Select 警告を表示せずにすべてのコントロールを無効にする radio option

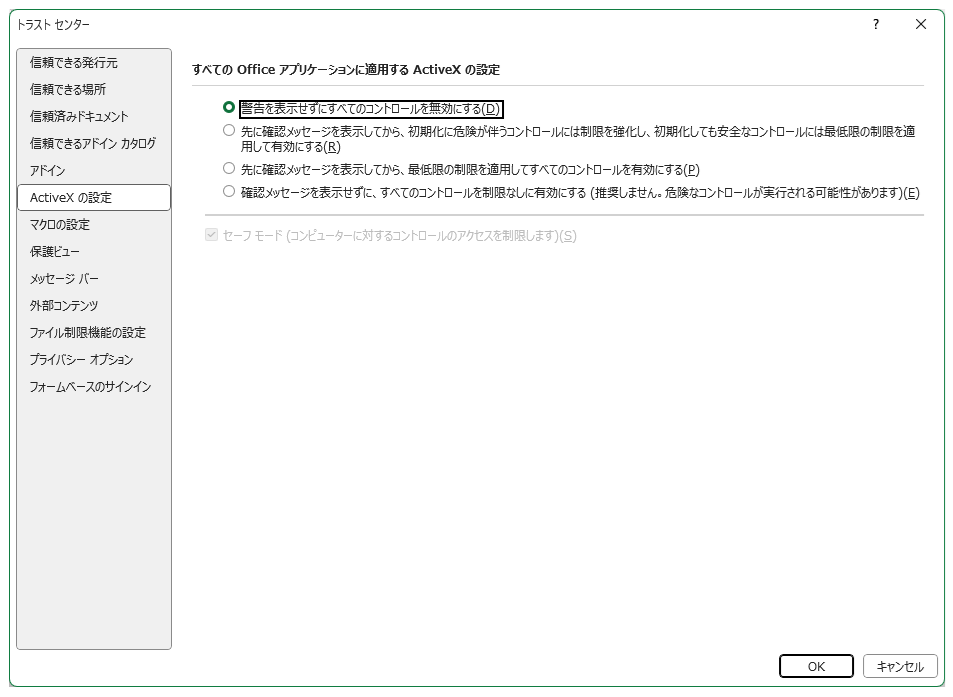229,108
